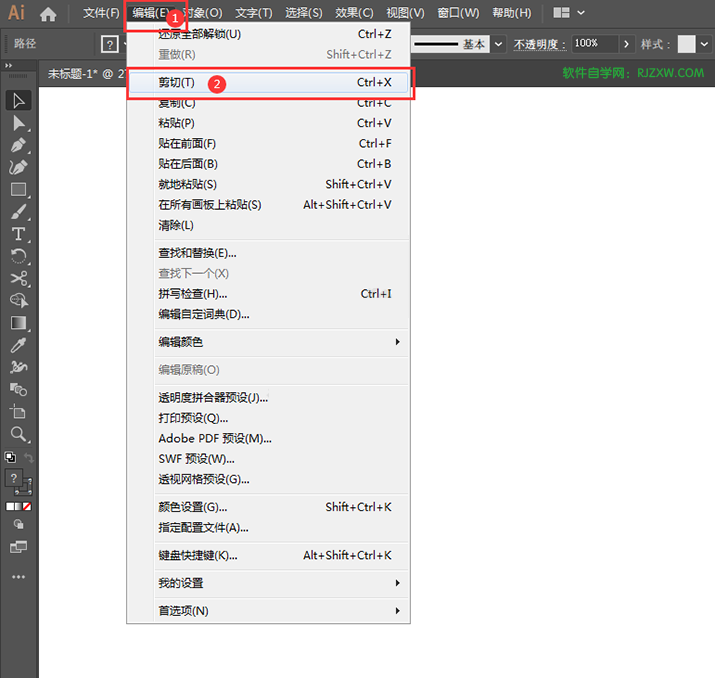The width and height of the screenshot is (715, 678).
Task: Choose 就地粘贴(S) menu entry
Action: click(269, 184)
